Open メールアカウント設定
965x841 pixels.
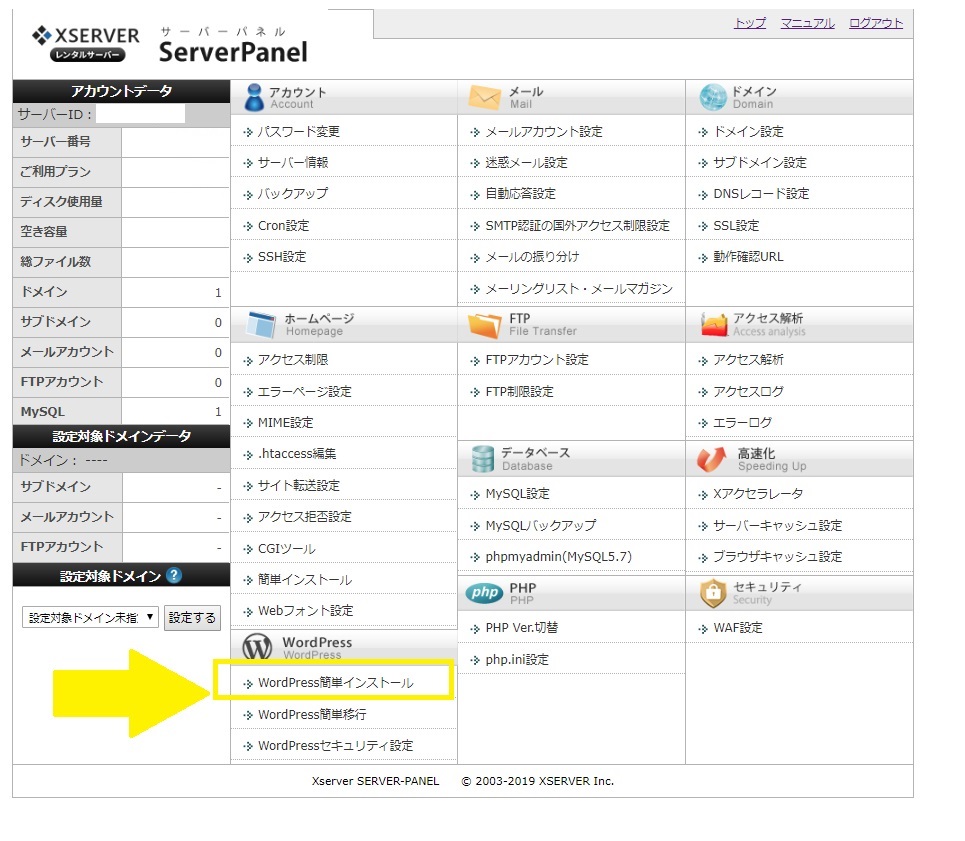544,132
